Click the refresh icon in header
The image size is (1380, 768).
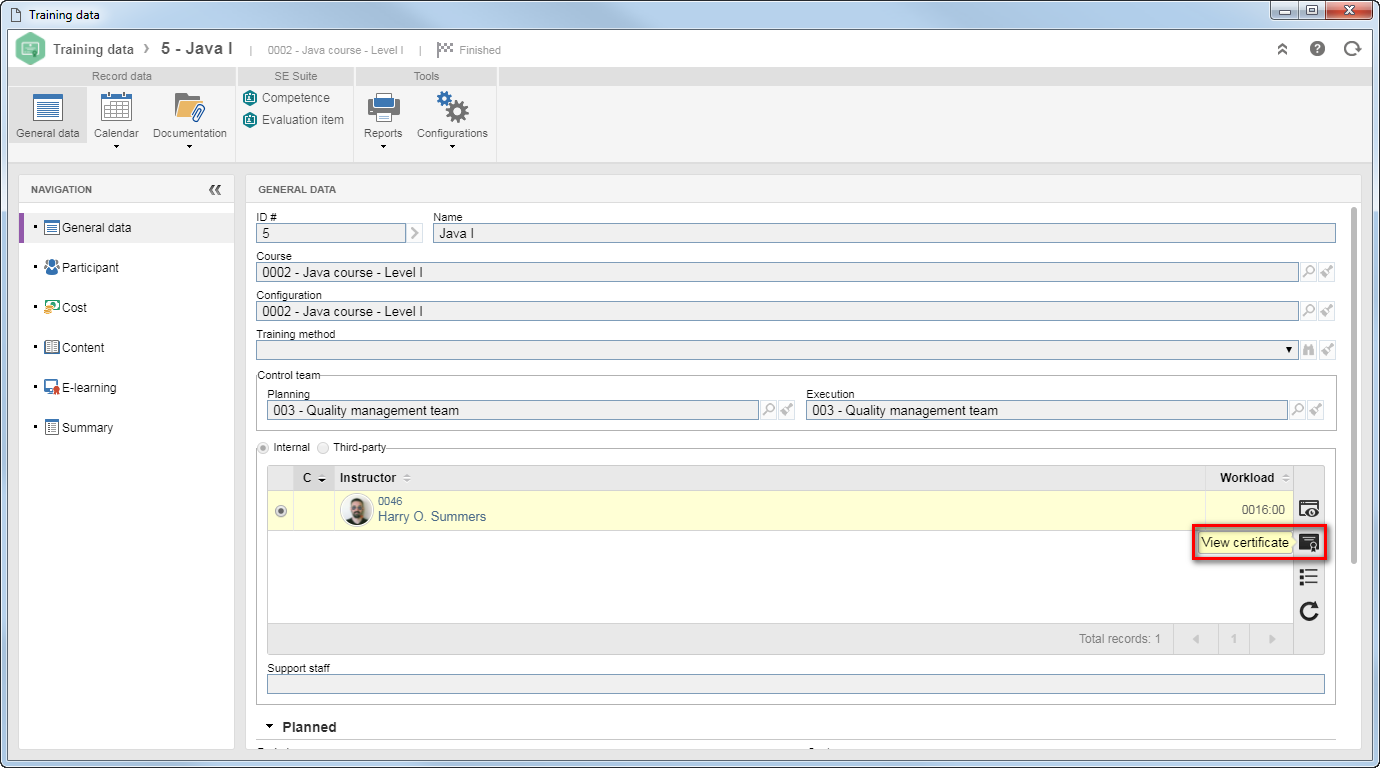(x=1352, y=49)
